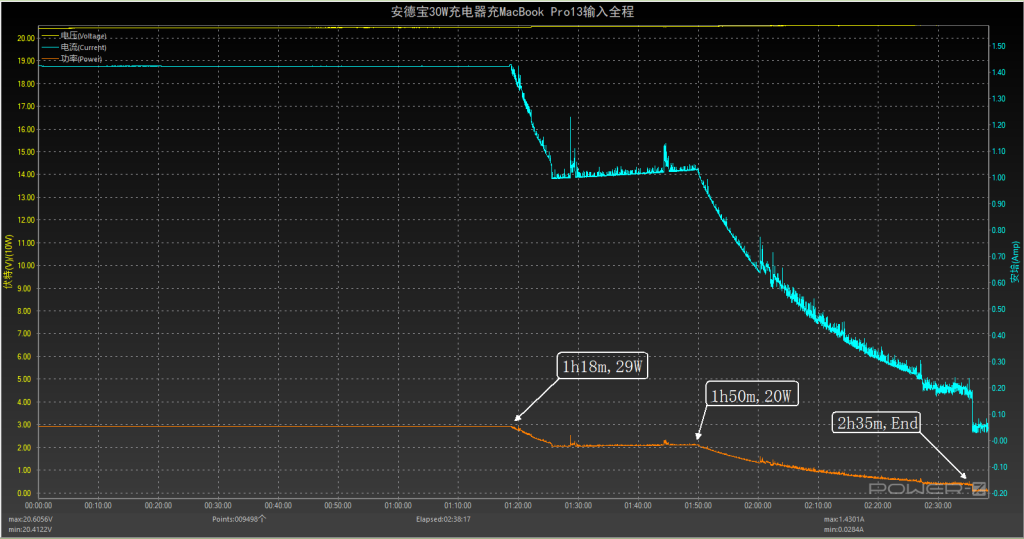
Task: Click the 00:00:00 time axis label
Action: [x=39, y=506]
